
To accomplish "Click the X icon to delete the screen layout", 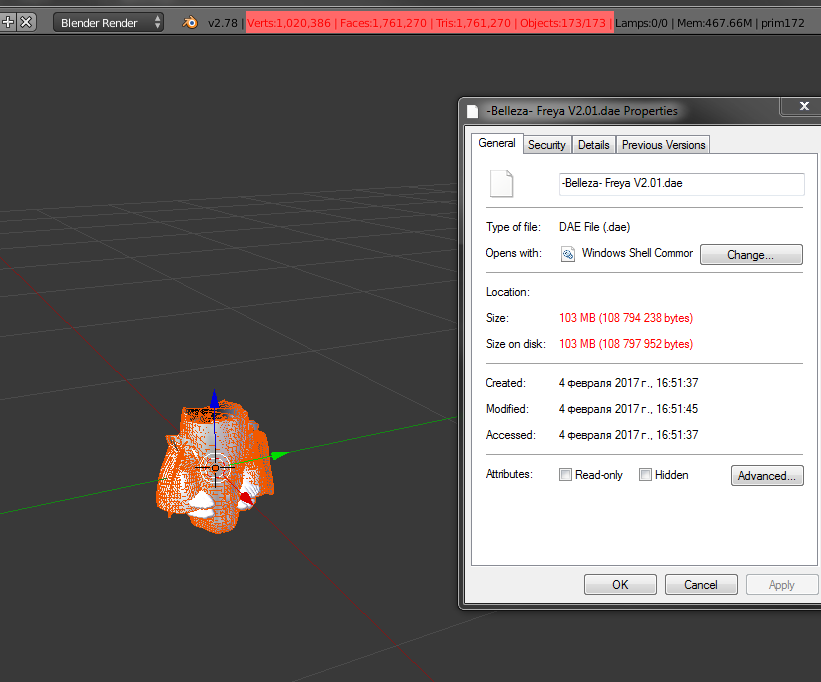I will [x=26, y=22].
